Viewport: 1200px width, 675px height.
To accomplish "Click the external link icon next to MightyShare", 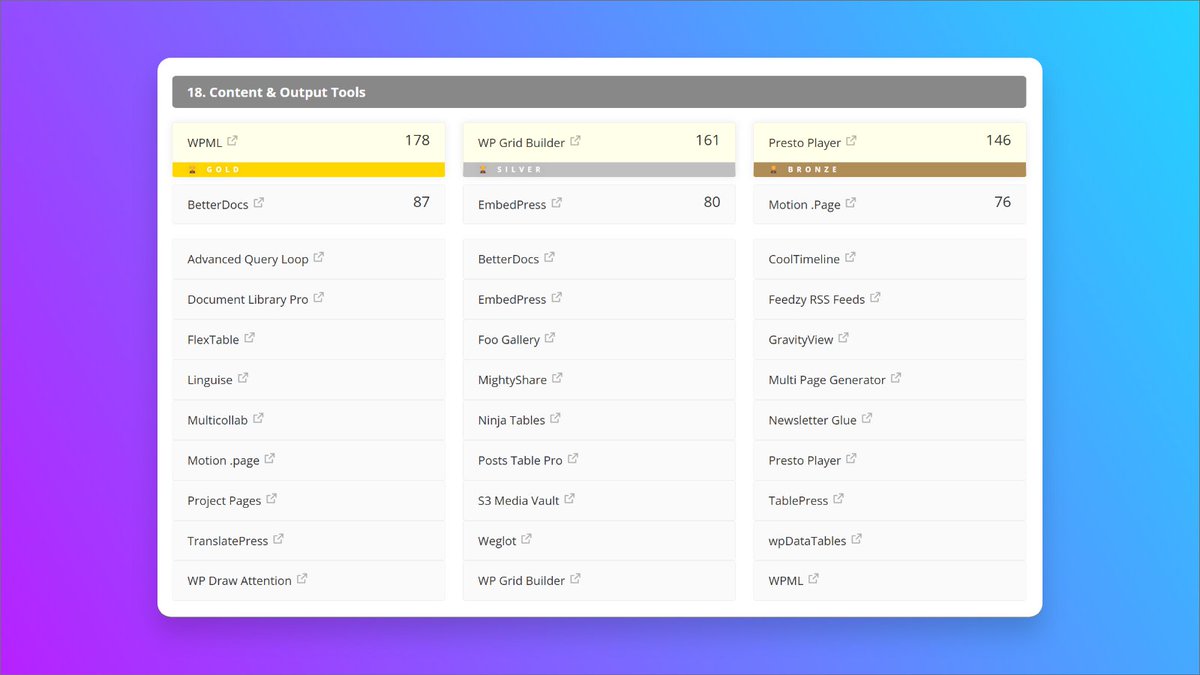I will [557, 378].
